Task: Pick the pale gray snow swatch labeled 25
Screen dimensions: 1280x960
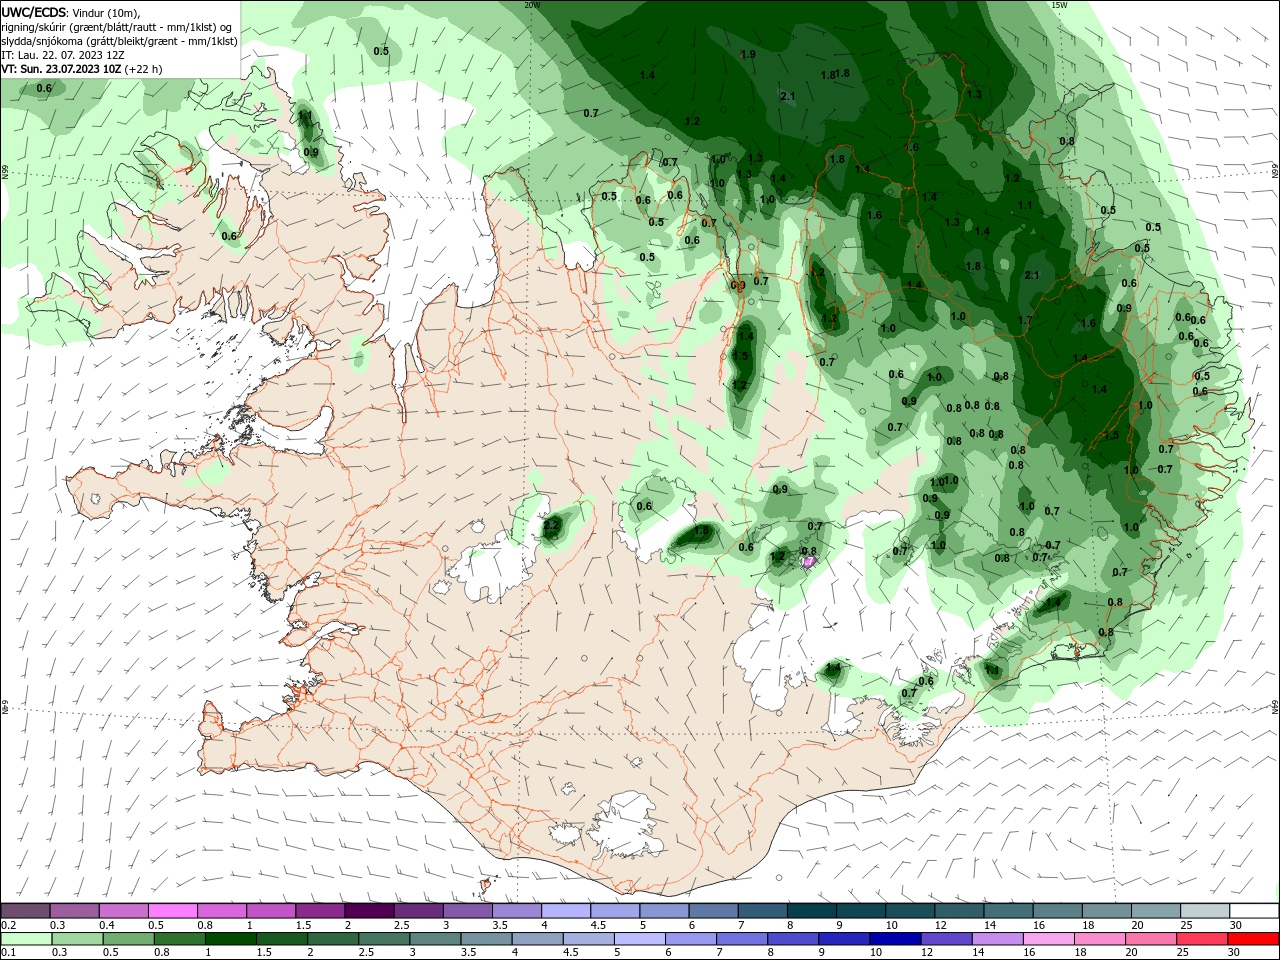Action: pyautogui.click(x=1205, y=911)
